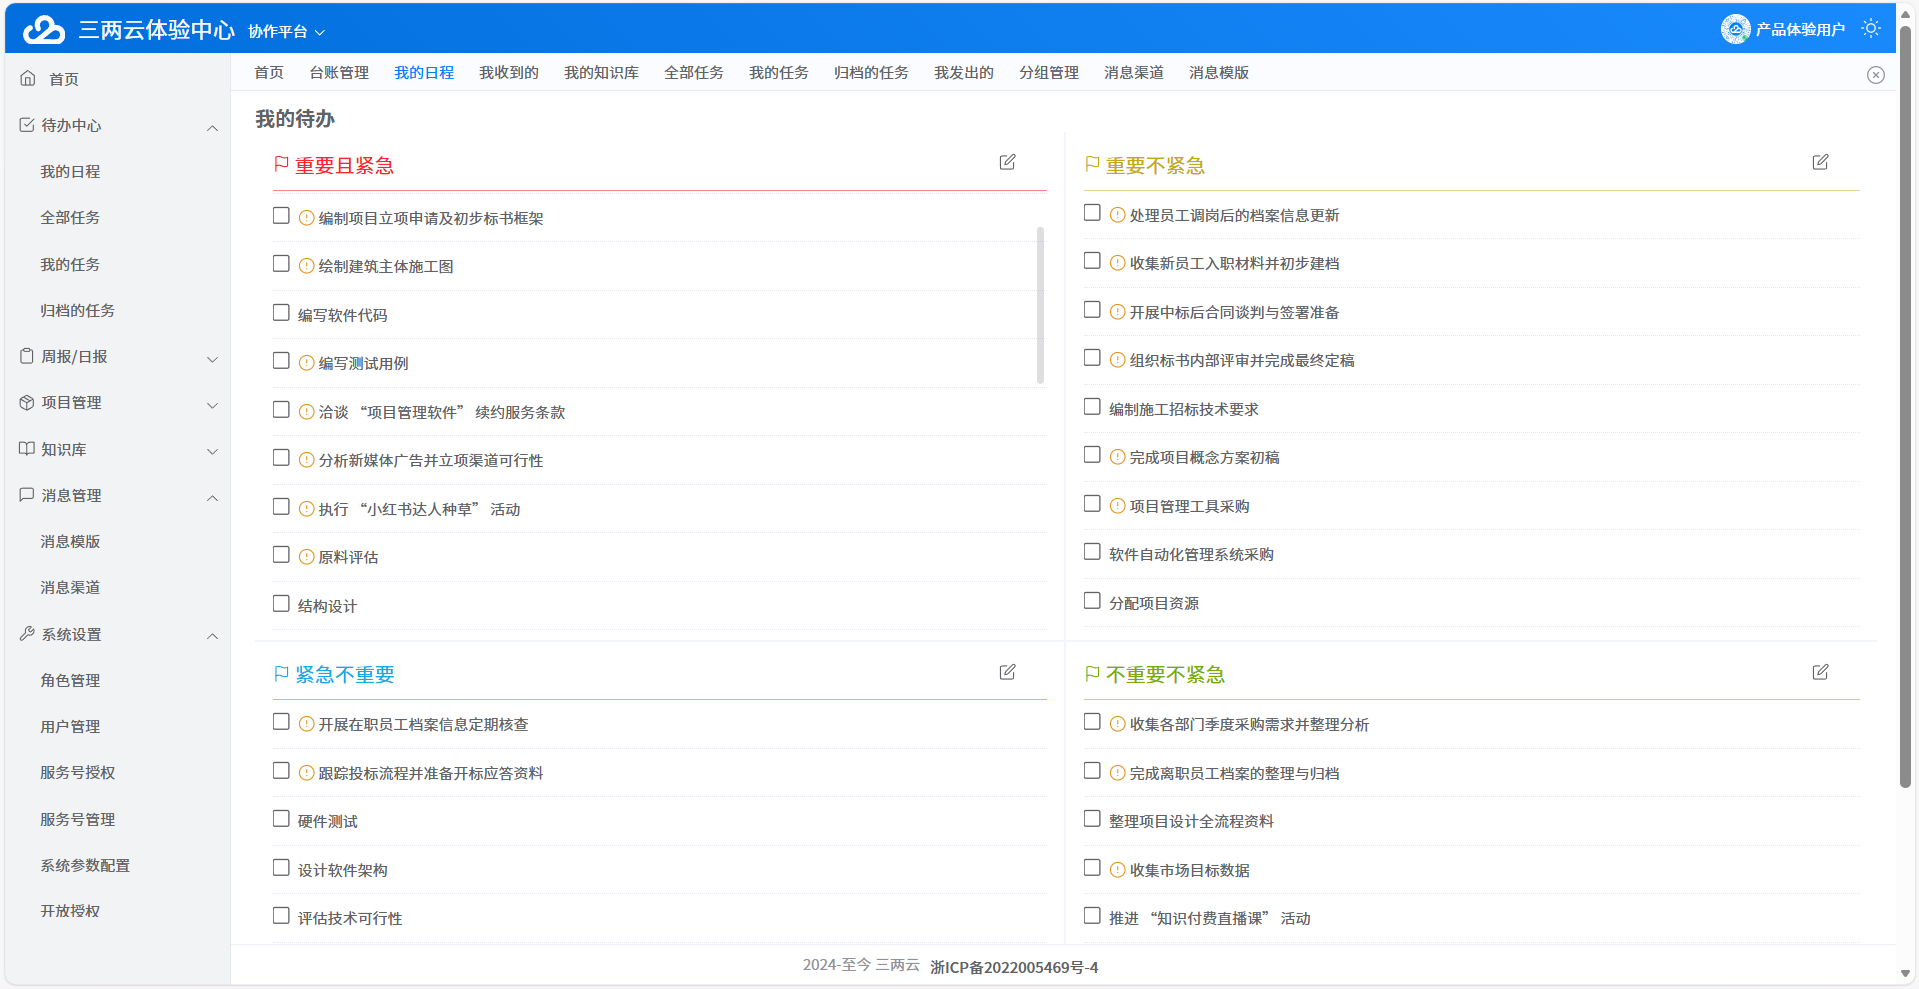Click the edit icon for 不重要不紧急 quadrant
1919x989 pixels.
pos(1820,672)
